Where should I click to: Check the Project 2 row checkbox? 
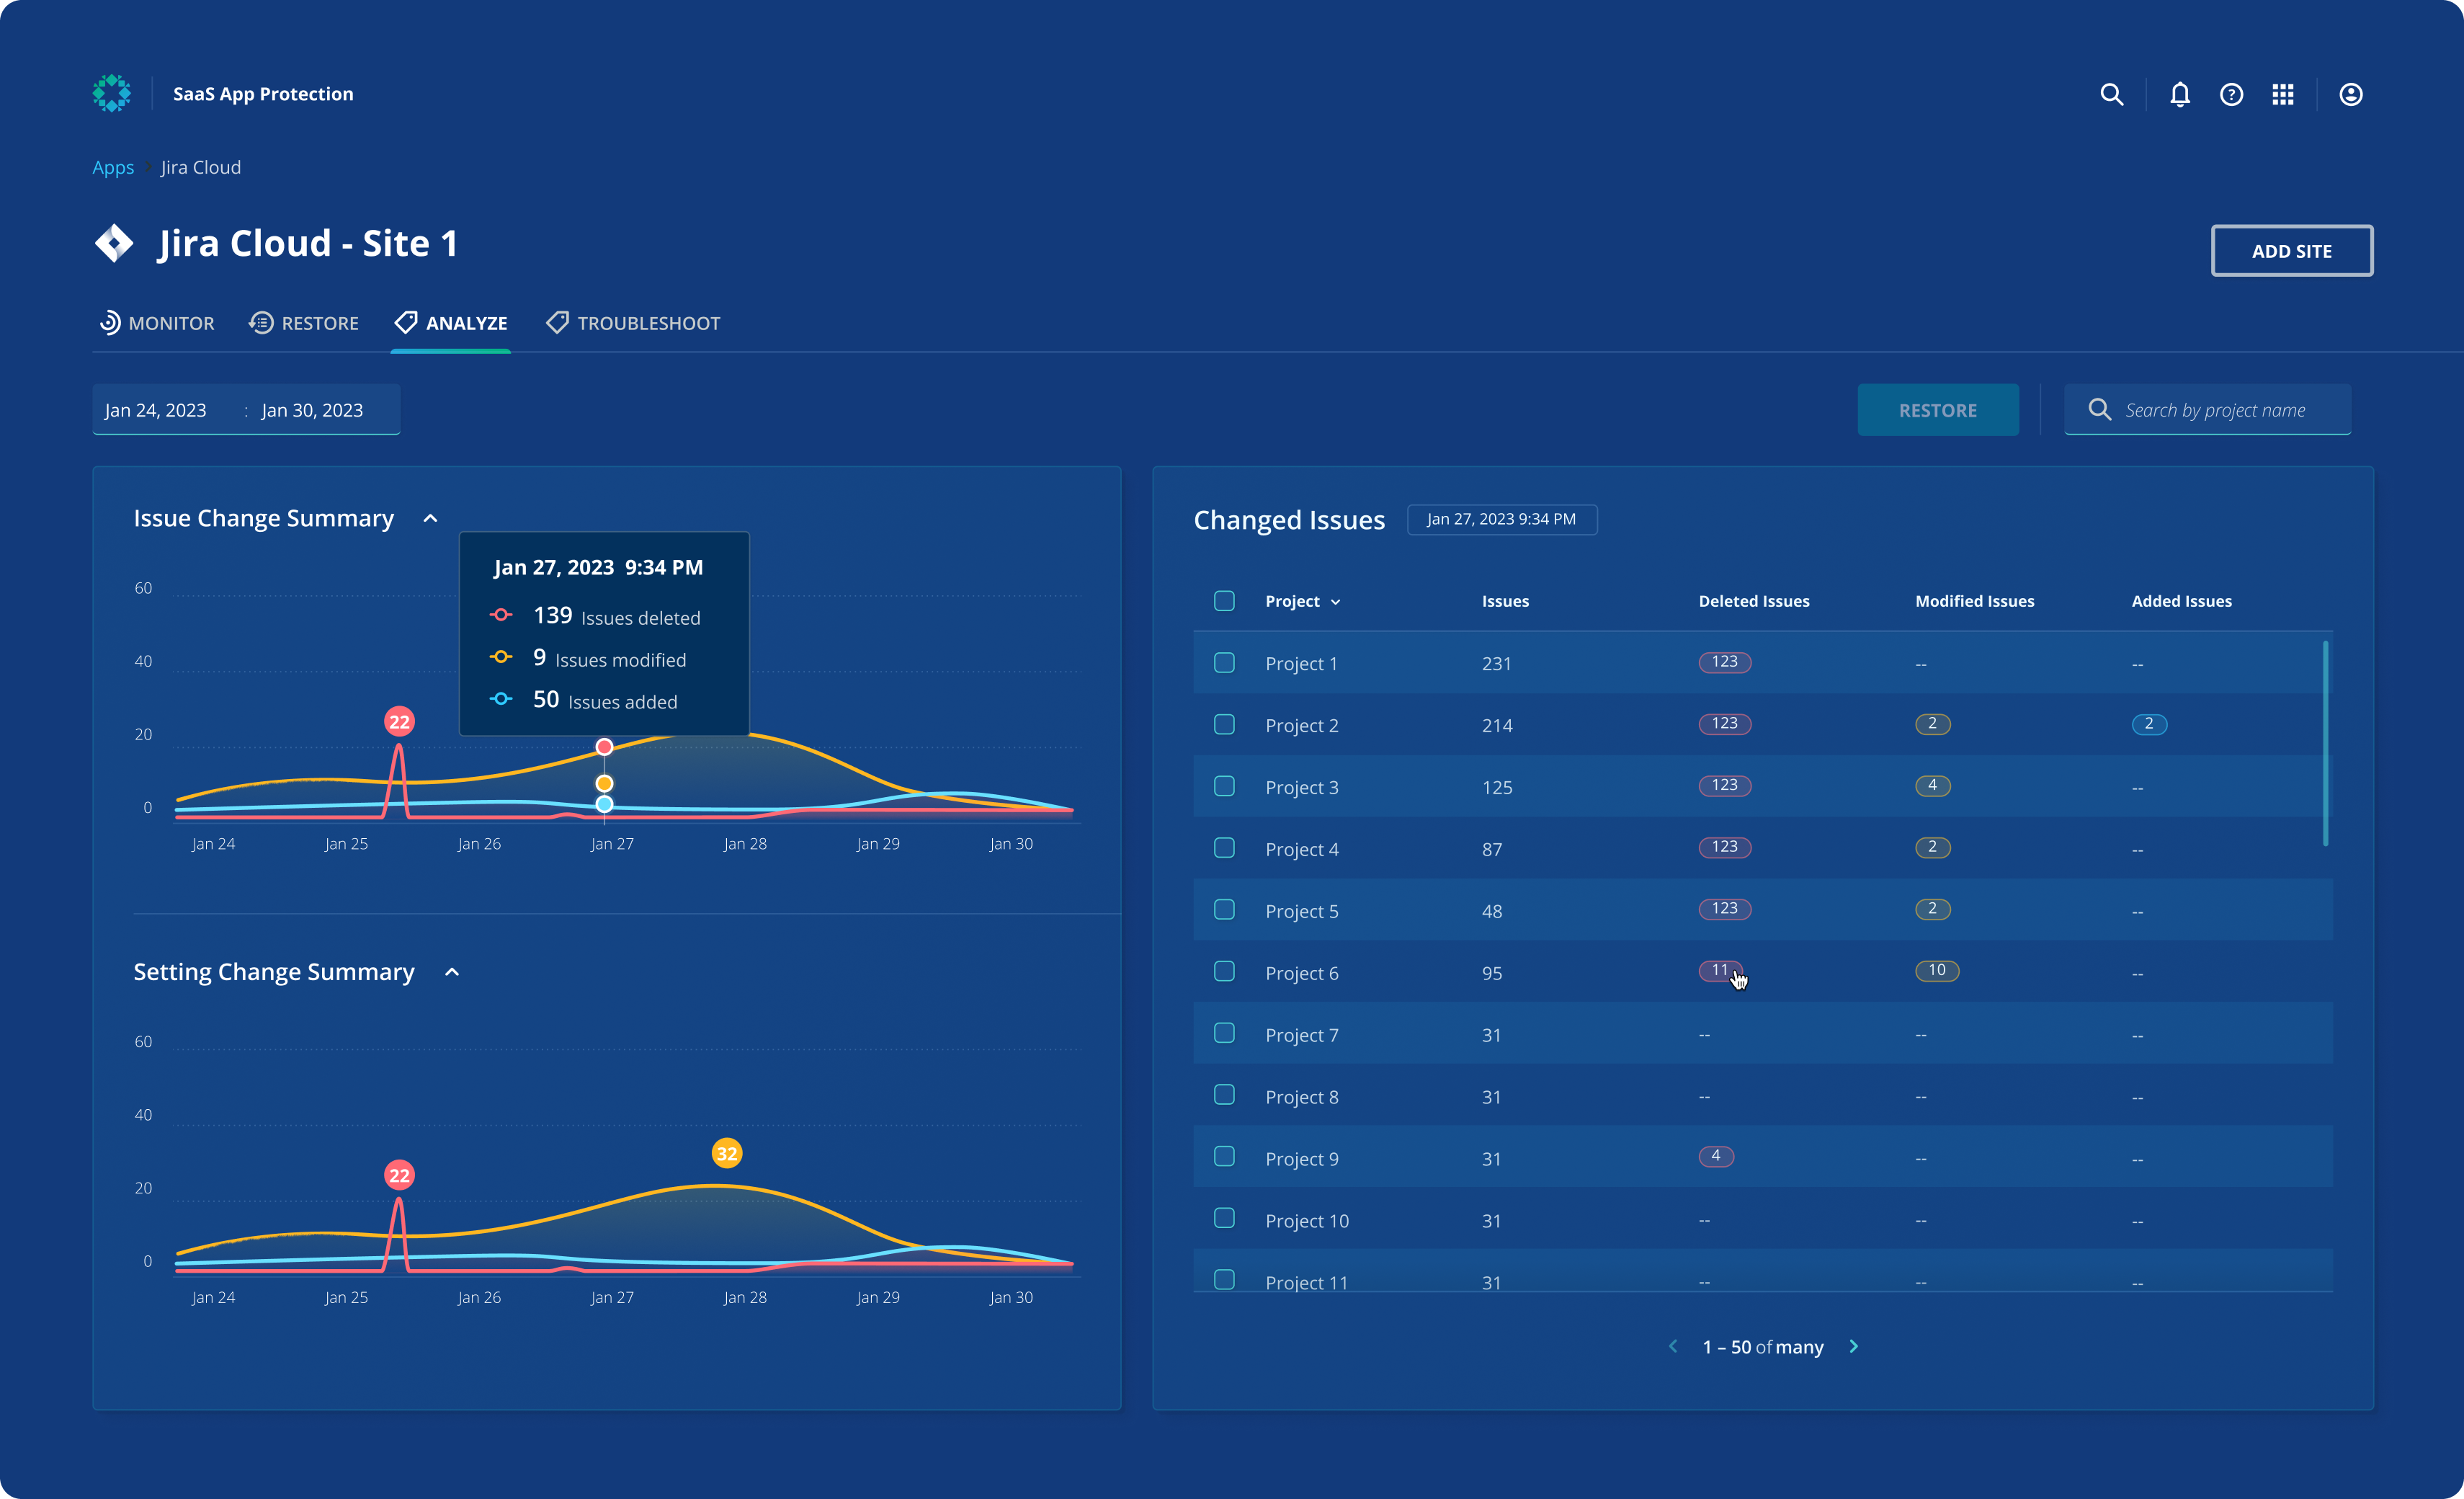click(x=1224, y=725)
